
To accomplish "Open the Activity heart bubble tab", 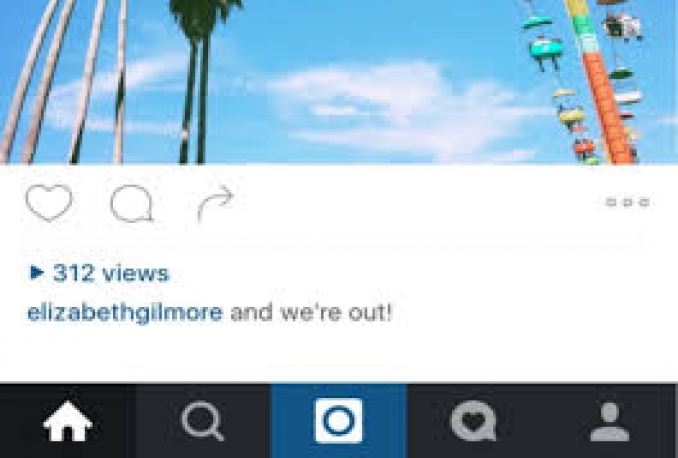I will [x=474, y=421].
